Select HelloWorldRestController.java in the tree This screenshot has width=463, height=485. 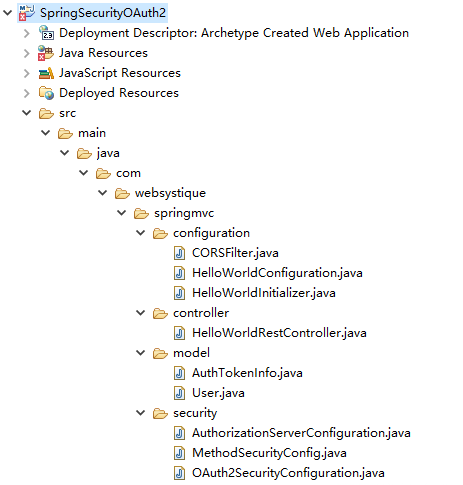click(x=279, y=333)
